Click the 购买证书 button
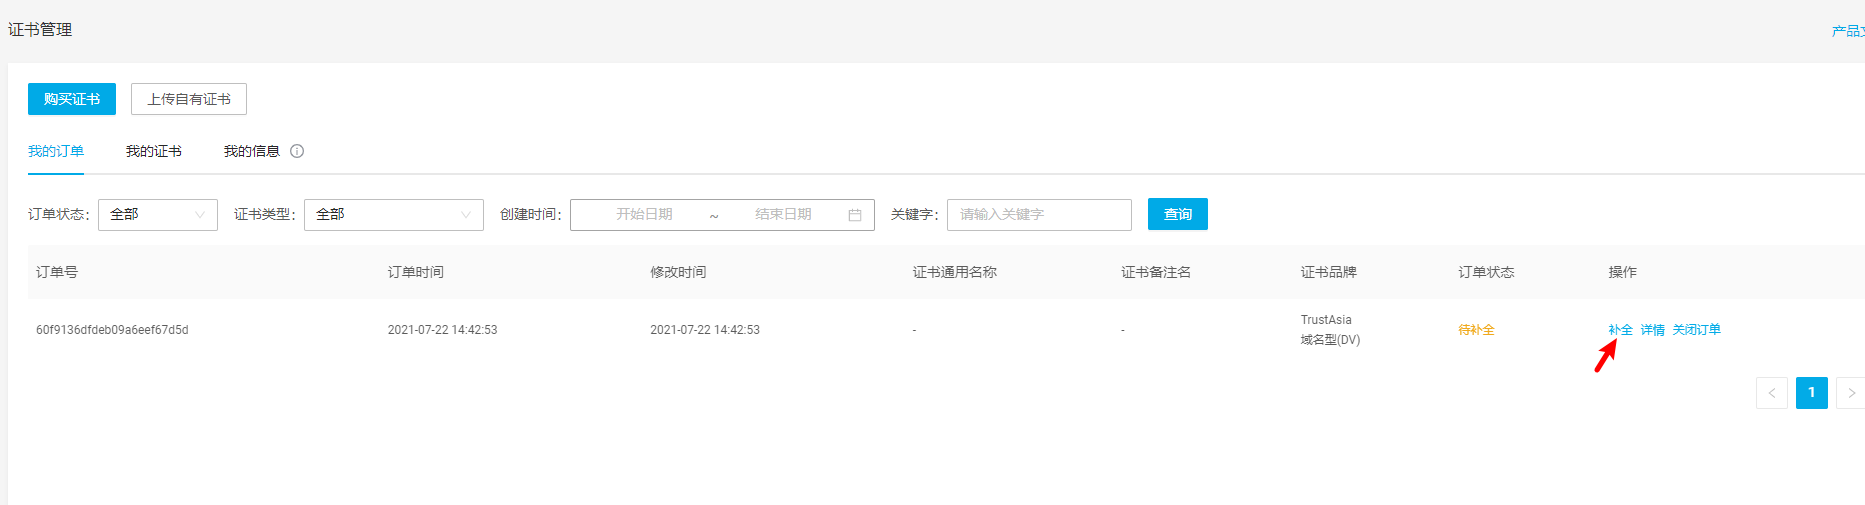Image resolution: width=1865 pixels, height=505 pixels. [x=72, y=99]
